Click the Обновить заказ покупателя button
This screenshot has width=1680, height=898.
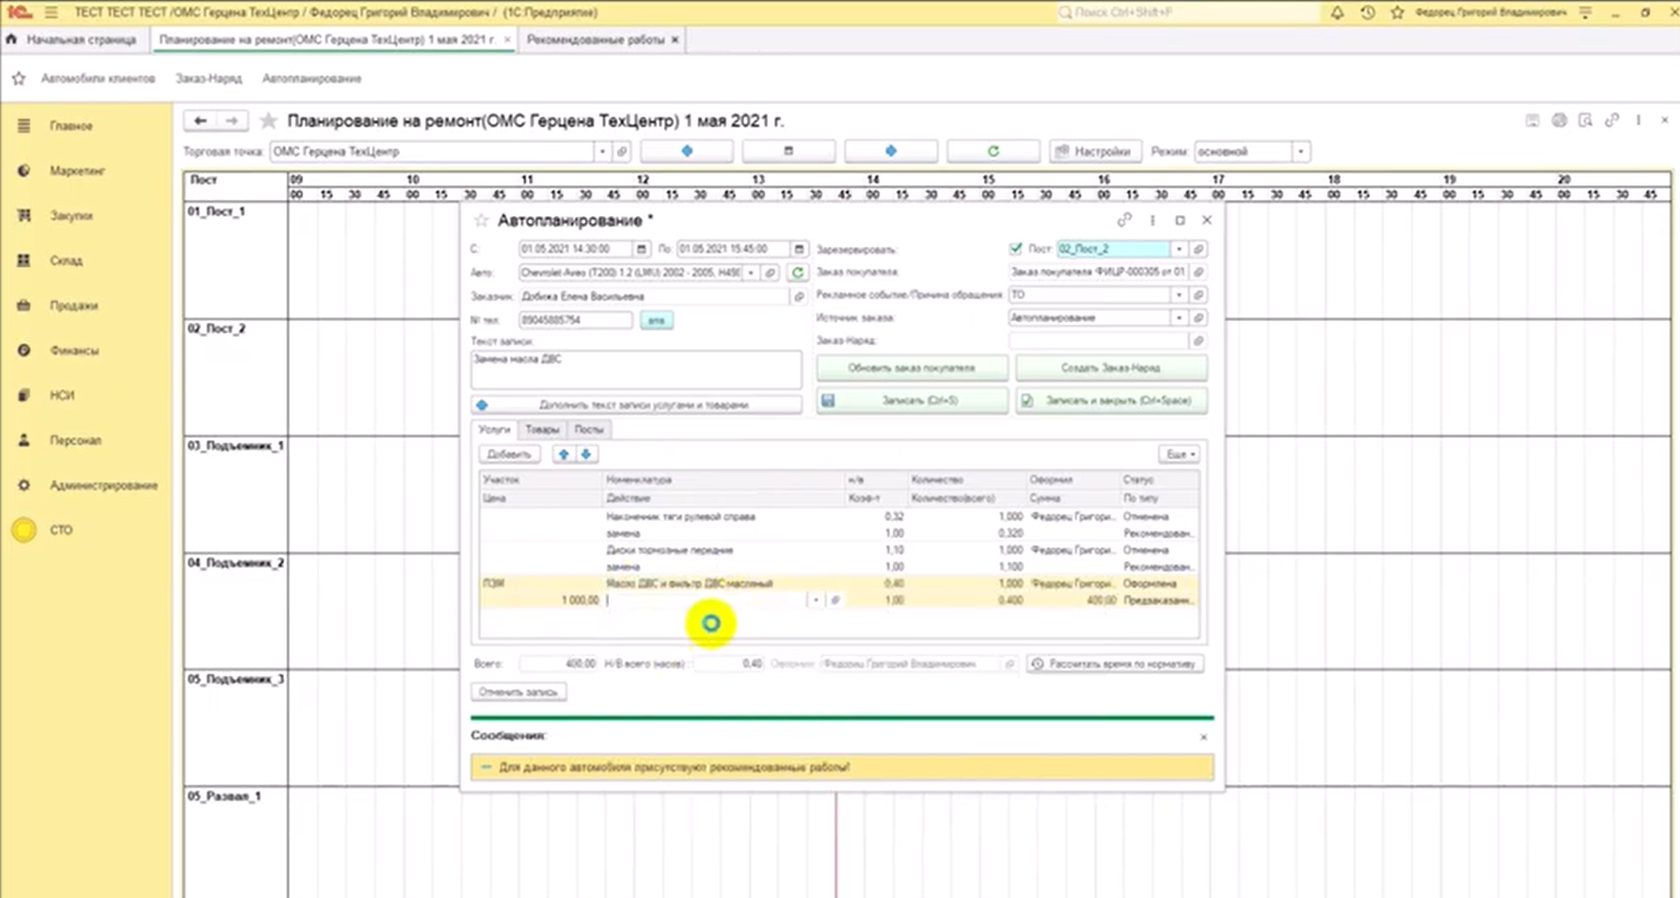point(911,368)
